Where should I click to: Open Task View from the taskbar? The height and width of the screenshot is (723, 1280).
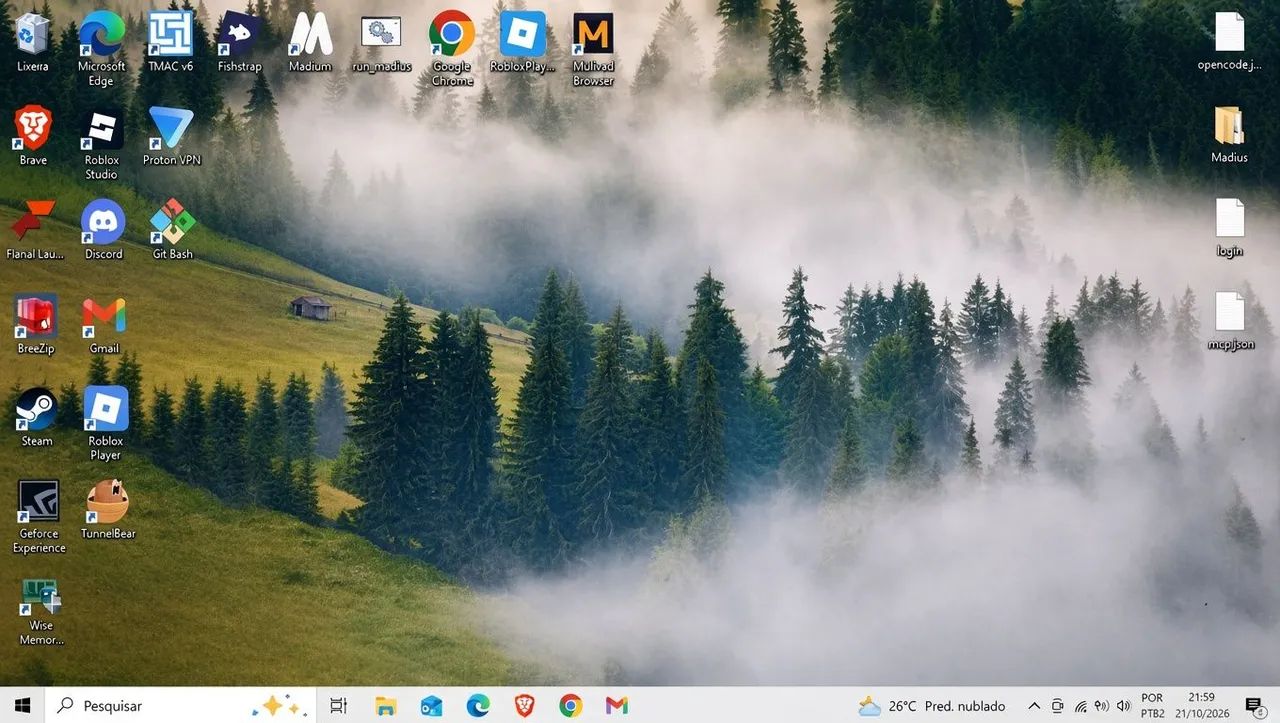(x=338, y=705)
